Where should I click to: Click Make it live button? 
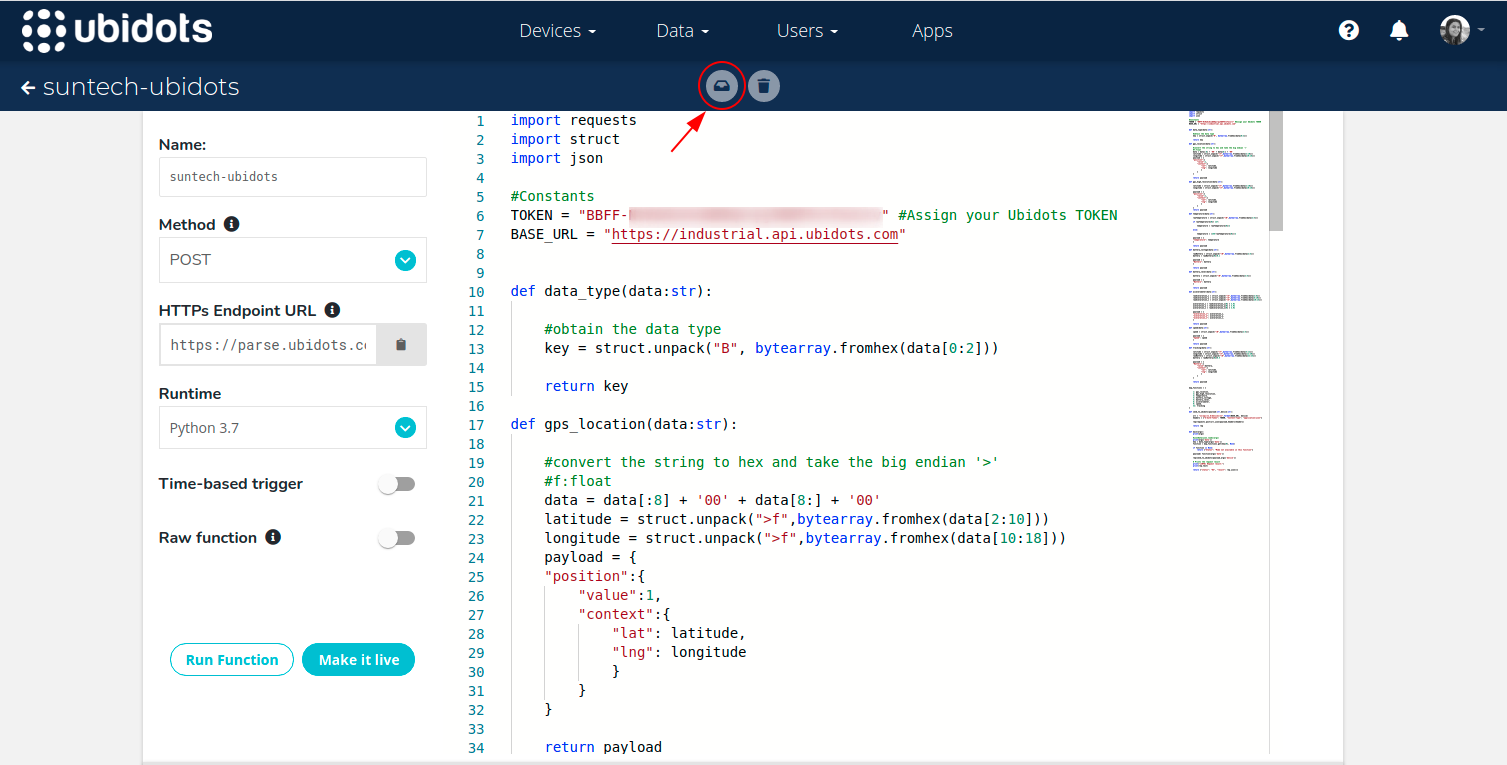point(359,660)
